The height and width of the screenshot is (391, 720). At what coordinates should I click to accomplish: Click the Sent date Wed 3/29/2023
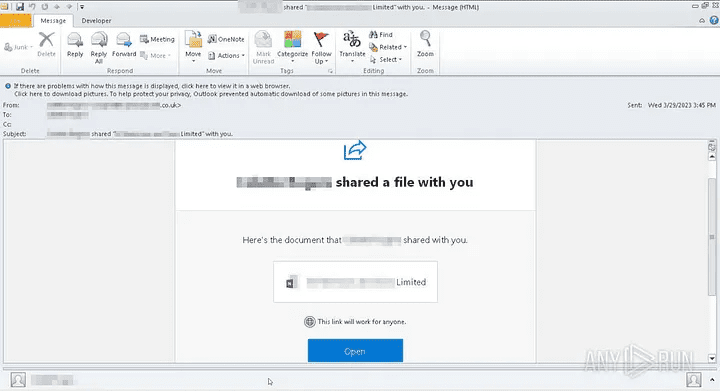pyautogui.click(x=681, y=105)
